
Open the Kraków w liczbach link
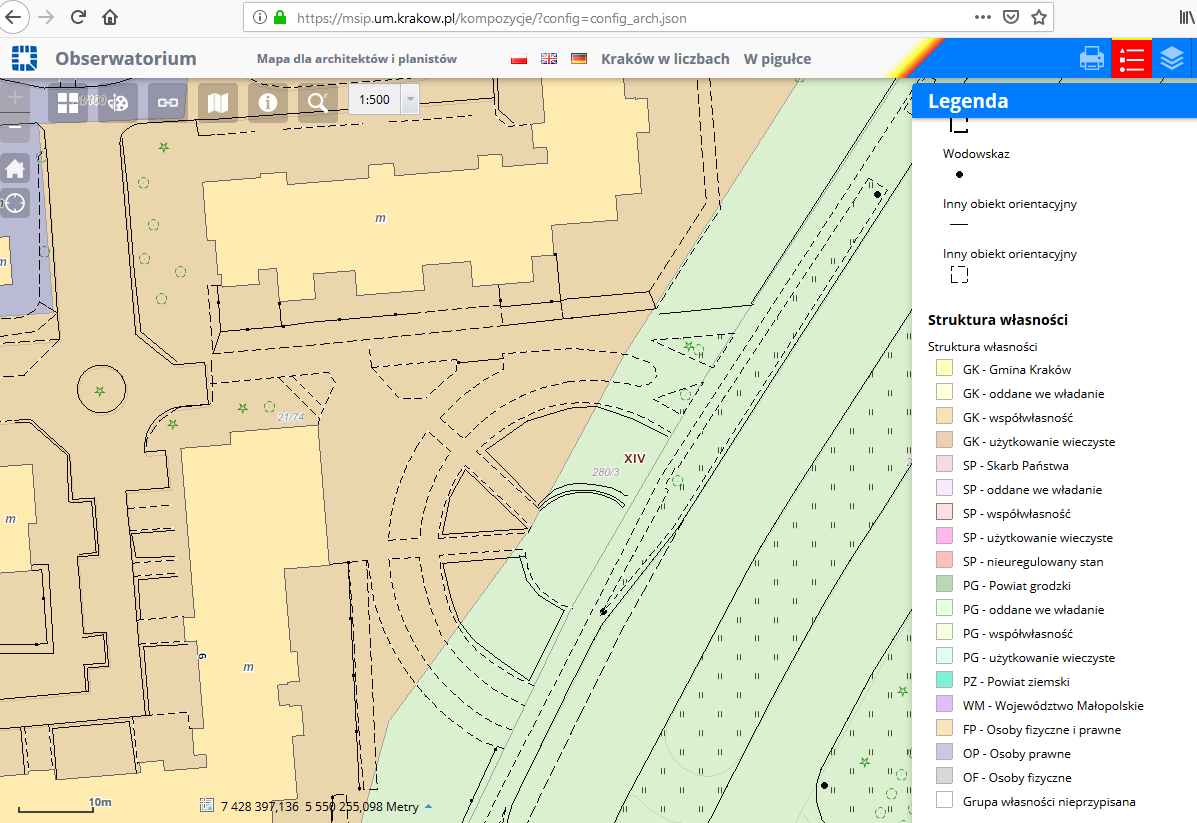coord(665,59)
